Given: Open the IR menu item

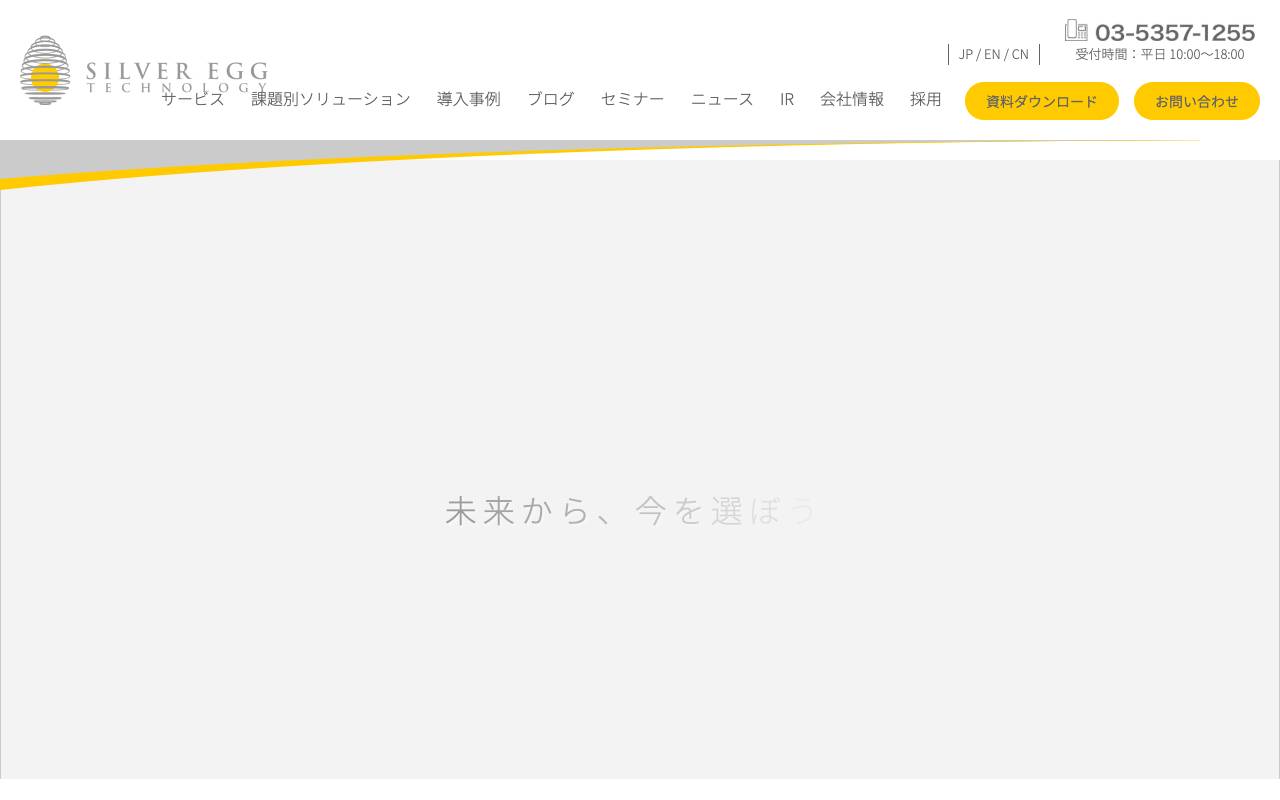Looking at the screenshot, I should click(x=787, y=98).
